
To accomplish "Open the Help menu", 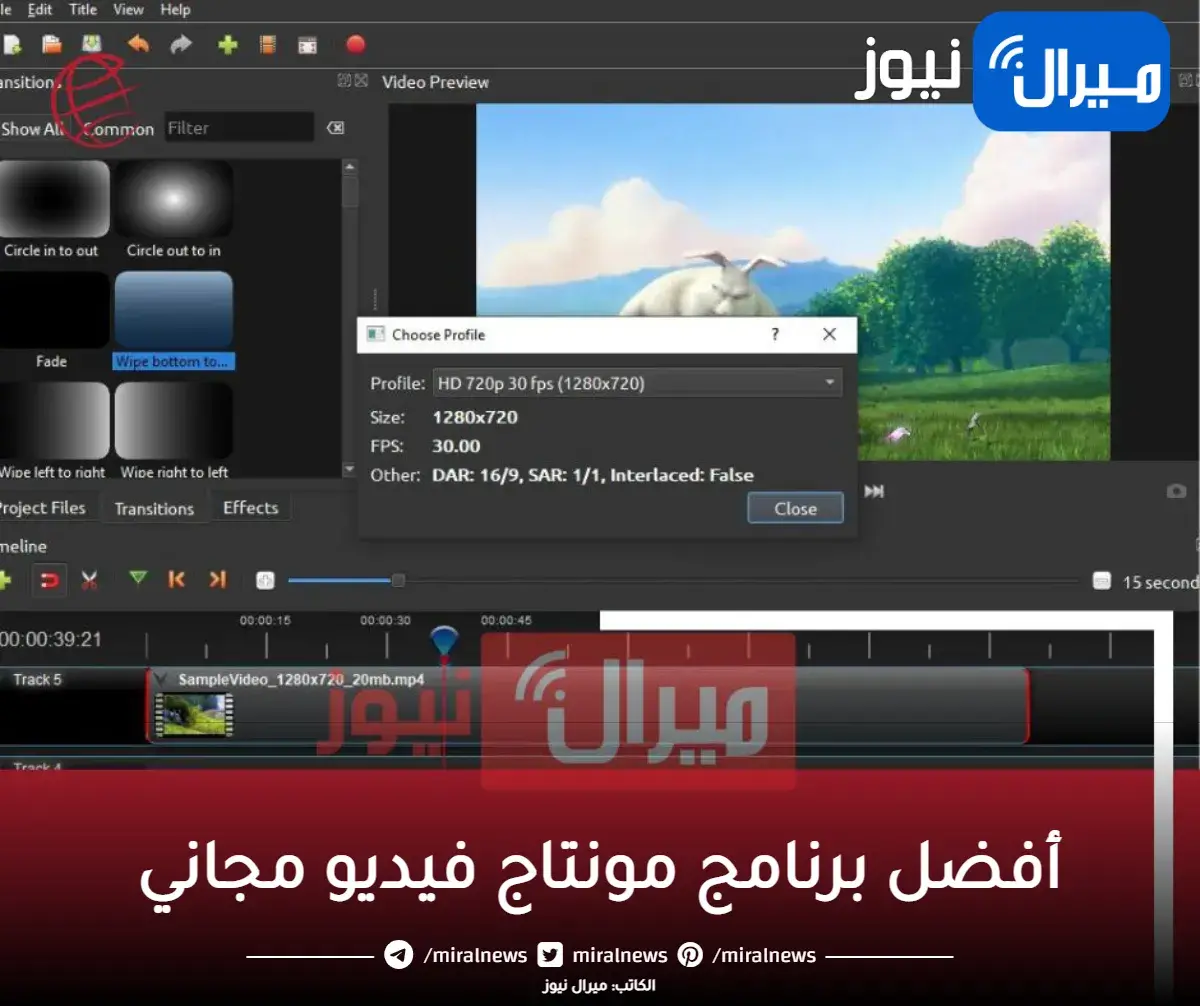I will 175,9.
